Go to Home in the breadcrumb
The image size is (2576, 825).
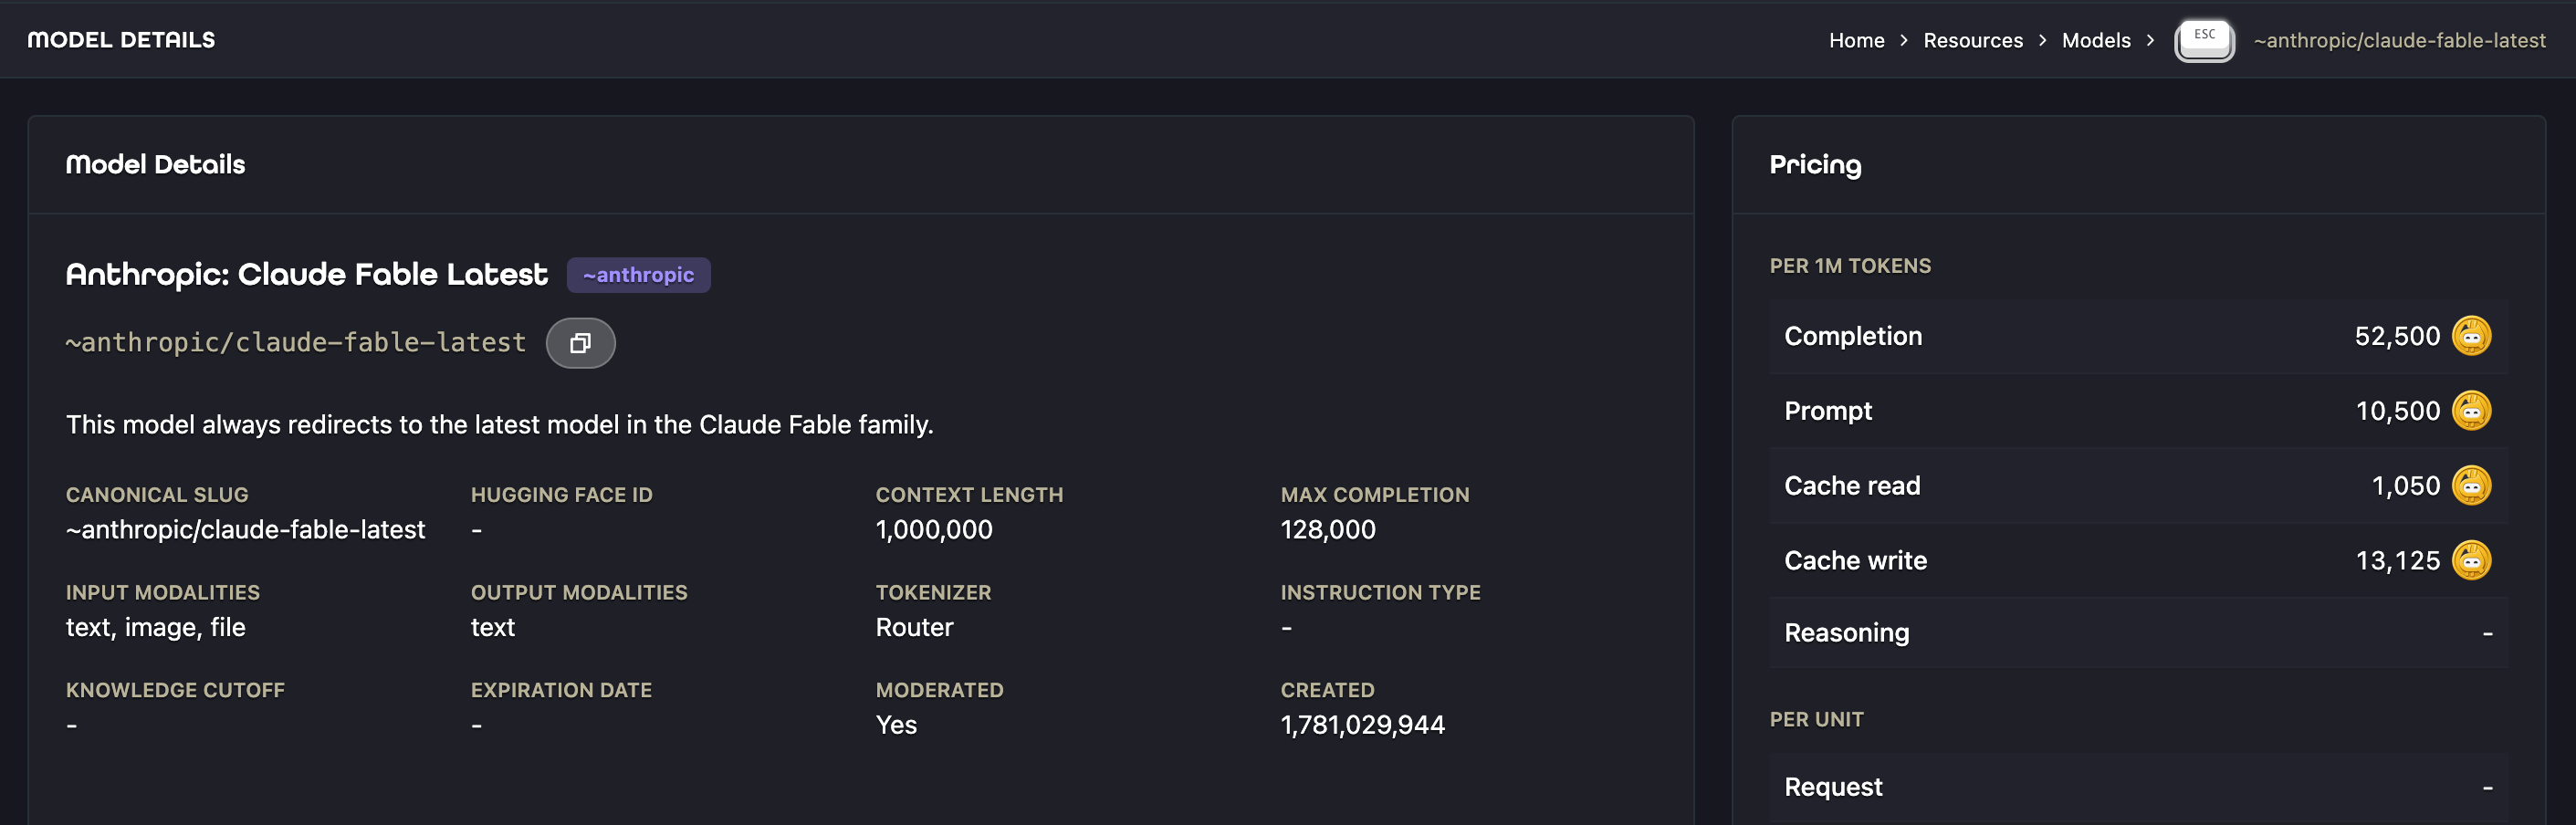coord(1856,41)
